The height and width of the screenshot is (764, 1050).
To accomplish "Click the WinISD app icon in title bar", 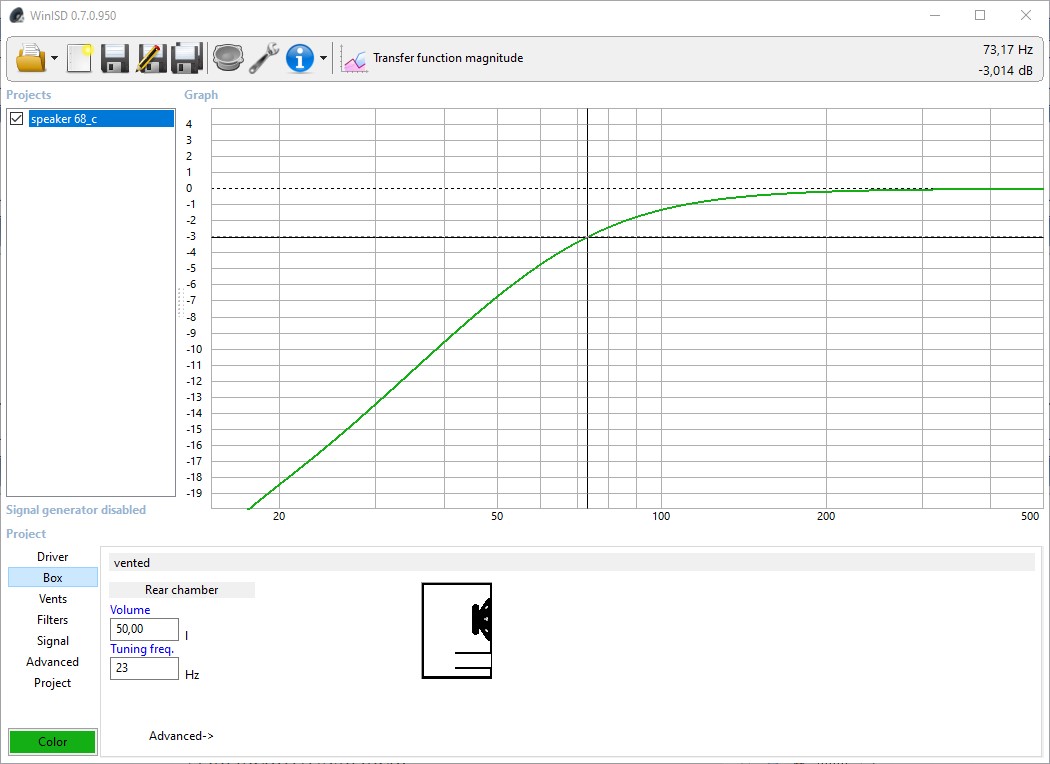I will tap(16, 15).
